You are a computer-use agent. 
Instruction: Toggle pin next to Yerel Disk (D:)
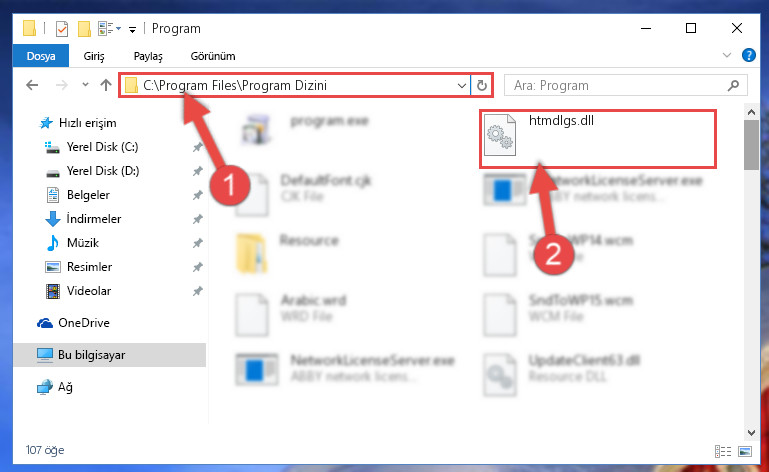198,171
